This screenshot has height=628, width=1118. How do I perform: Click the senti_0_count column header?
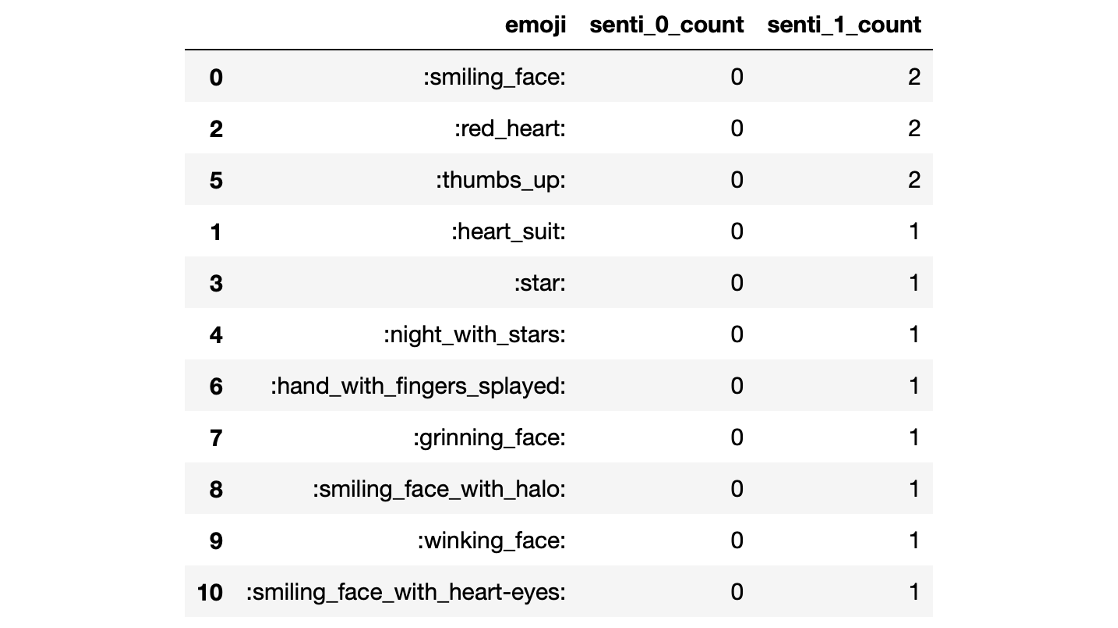coord(665,25)
